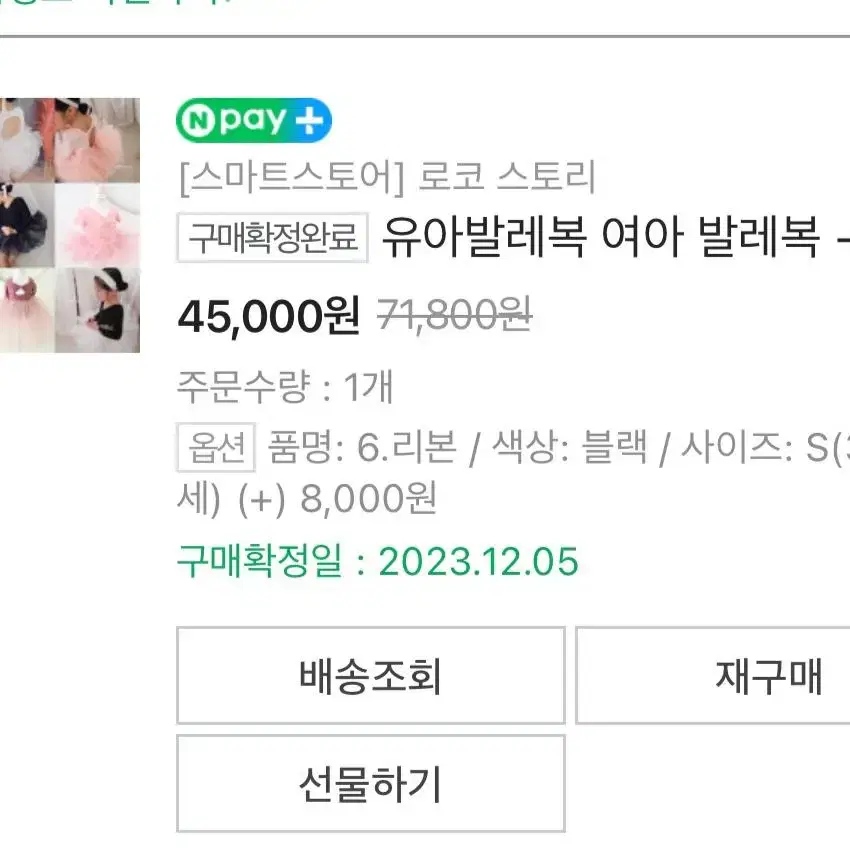Tap the 선물하기 gift button
The image size is (850, 850).
coord(371,784)
